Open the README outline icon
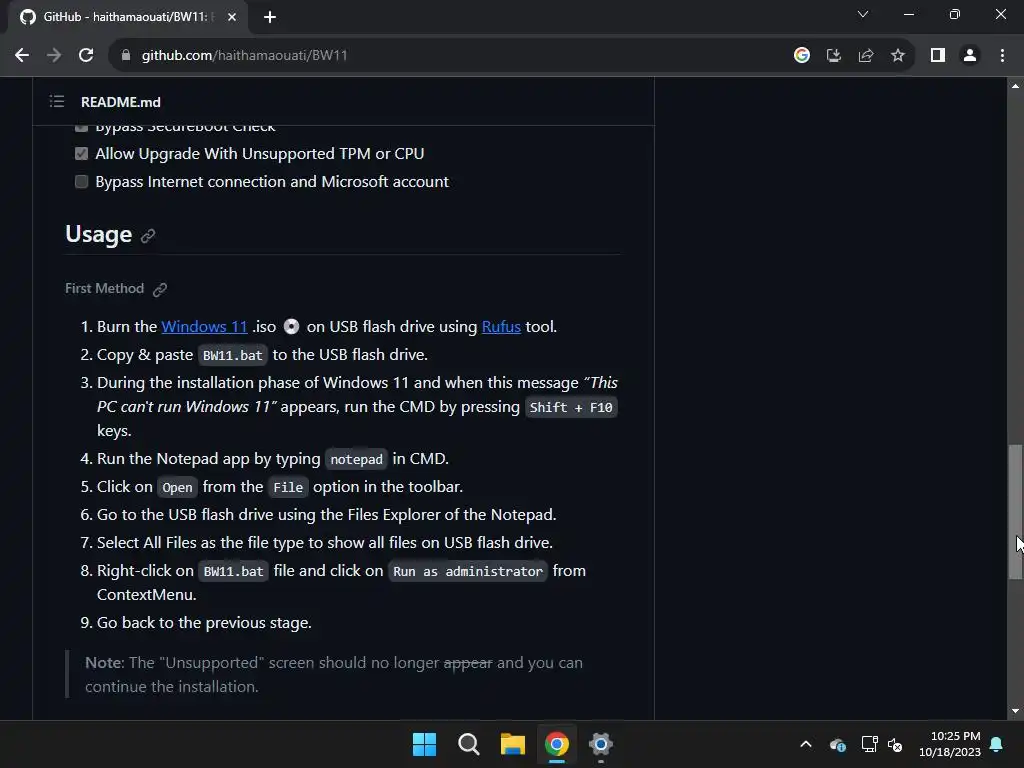This screenshot has width=1024, height=768. (57, 101)
